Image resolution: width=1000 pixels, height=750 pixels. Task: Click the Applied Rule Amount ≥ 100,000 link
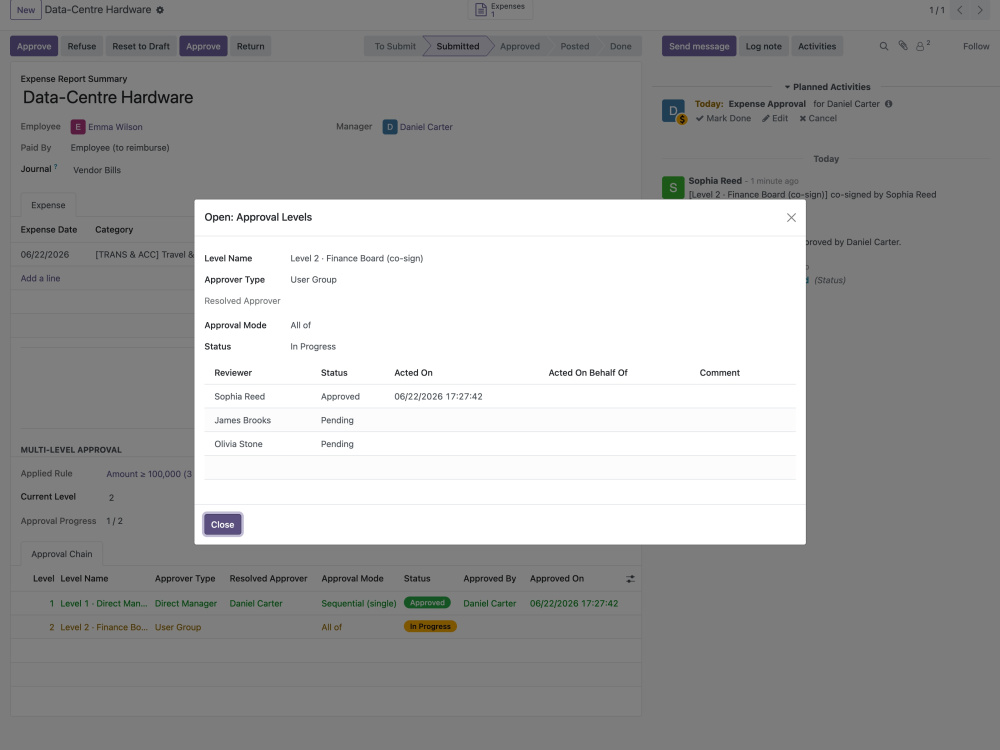click(149, 474)
